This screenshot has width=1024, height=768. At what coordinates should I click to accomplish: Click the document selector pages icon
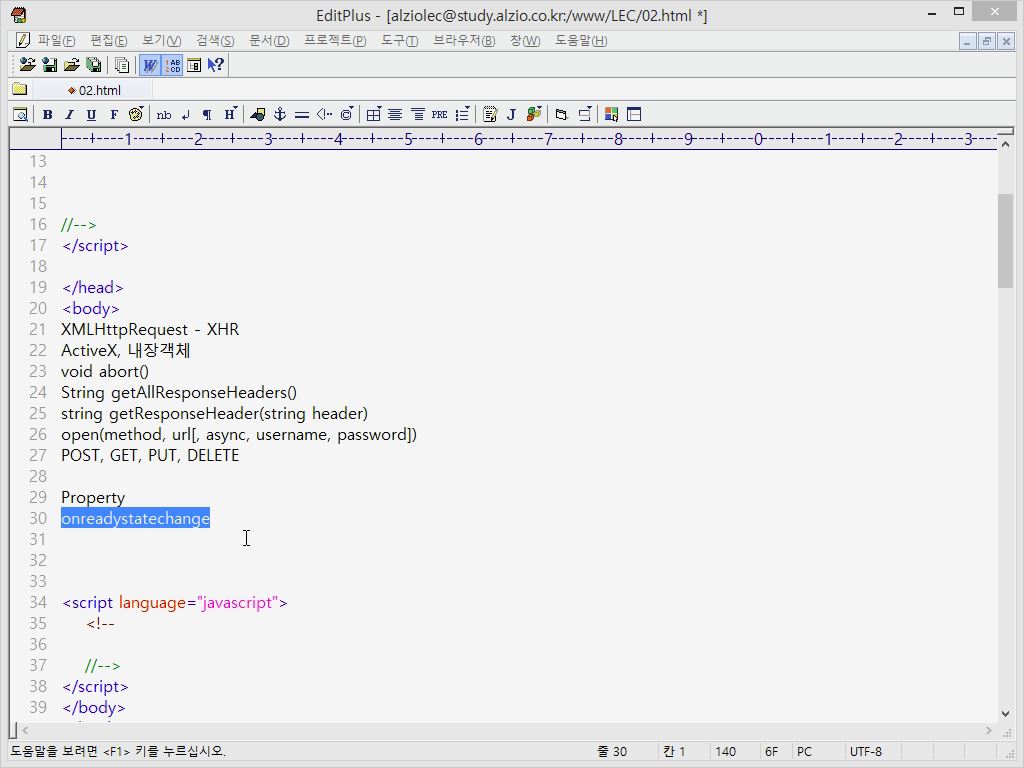coord(121,65)
